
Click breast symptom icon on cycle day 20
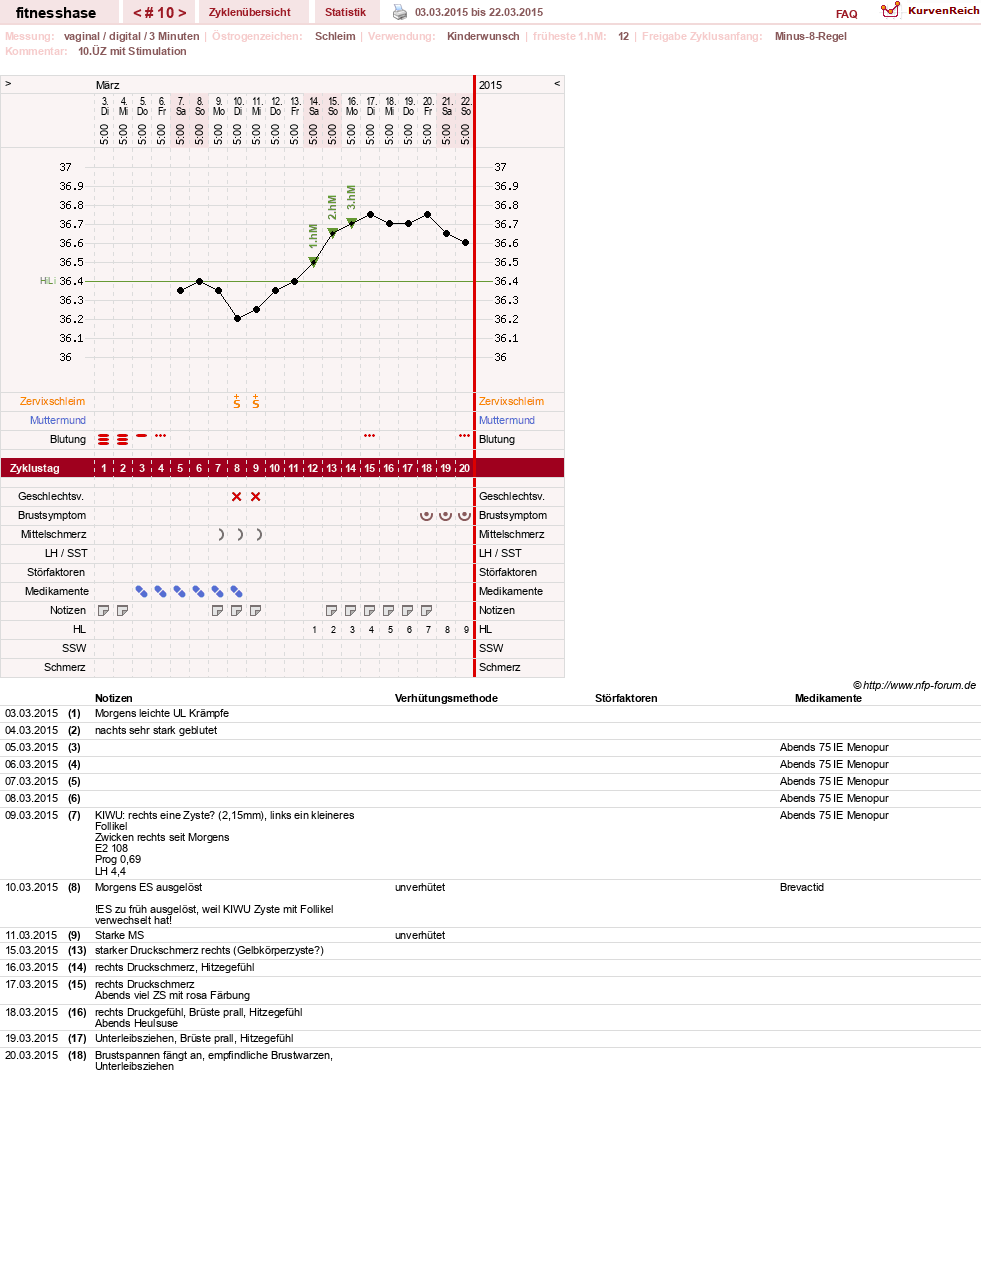465,515
